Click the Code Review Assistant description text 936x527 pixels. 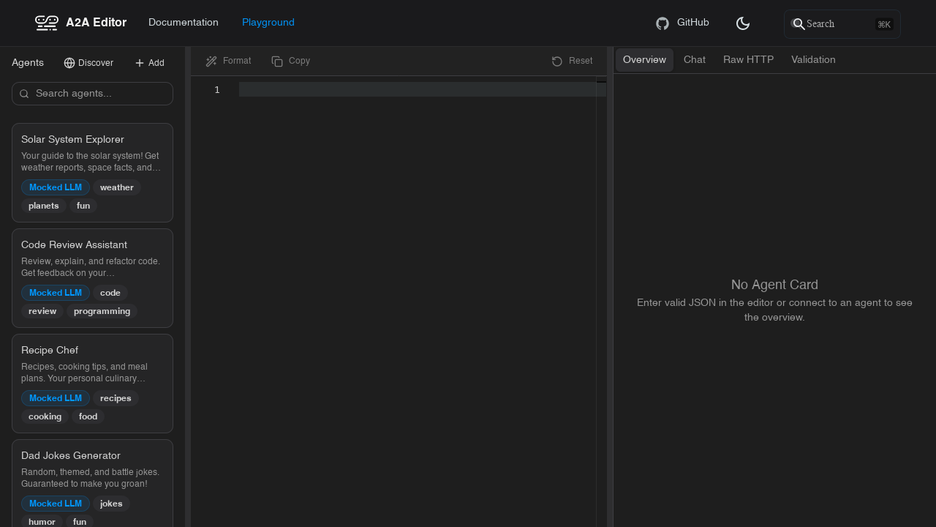91,267
